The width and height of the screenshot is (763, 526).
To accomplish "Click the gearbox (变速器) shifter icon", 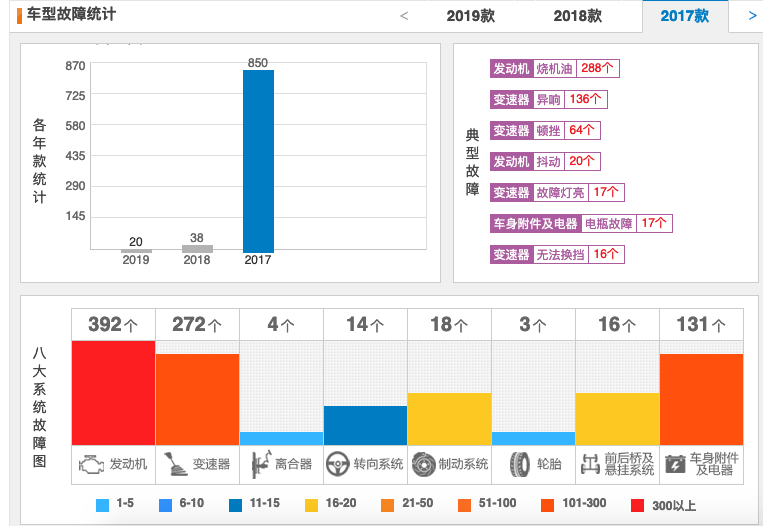I will pos(175,464).
